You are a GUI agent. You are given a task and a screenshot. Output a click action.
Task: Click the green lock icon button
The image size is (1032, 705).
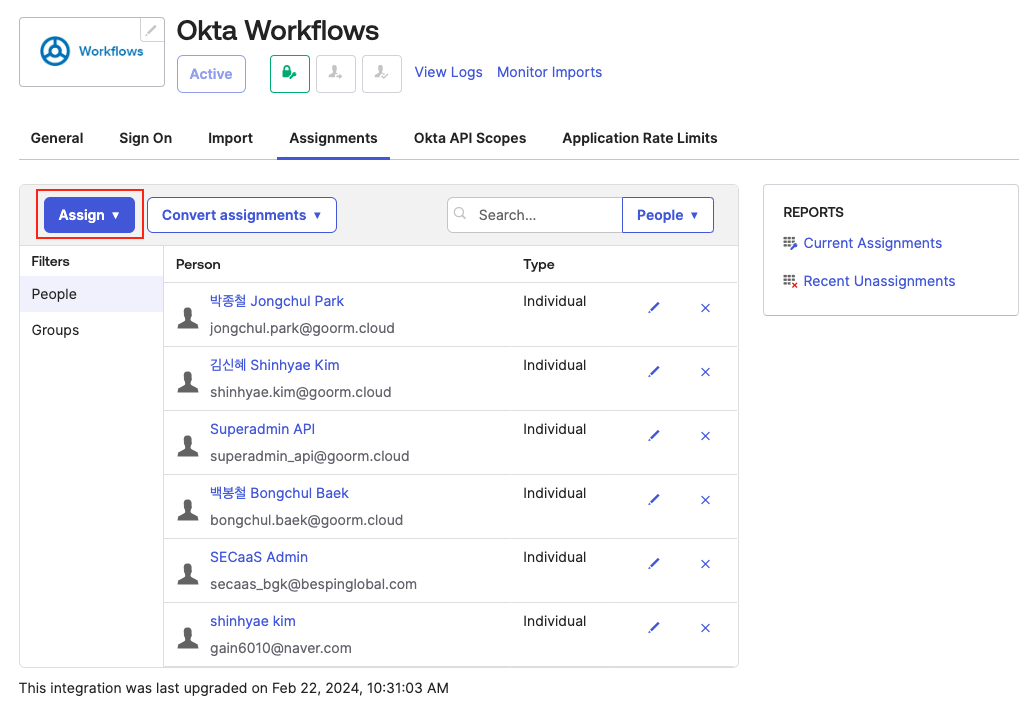click(289, 73)
